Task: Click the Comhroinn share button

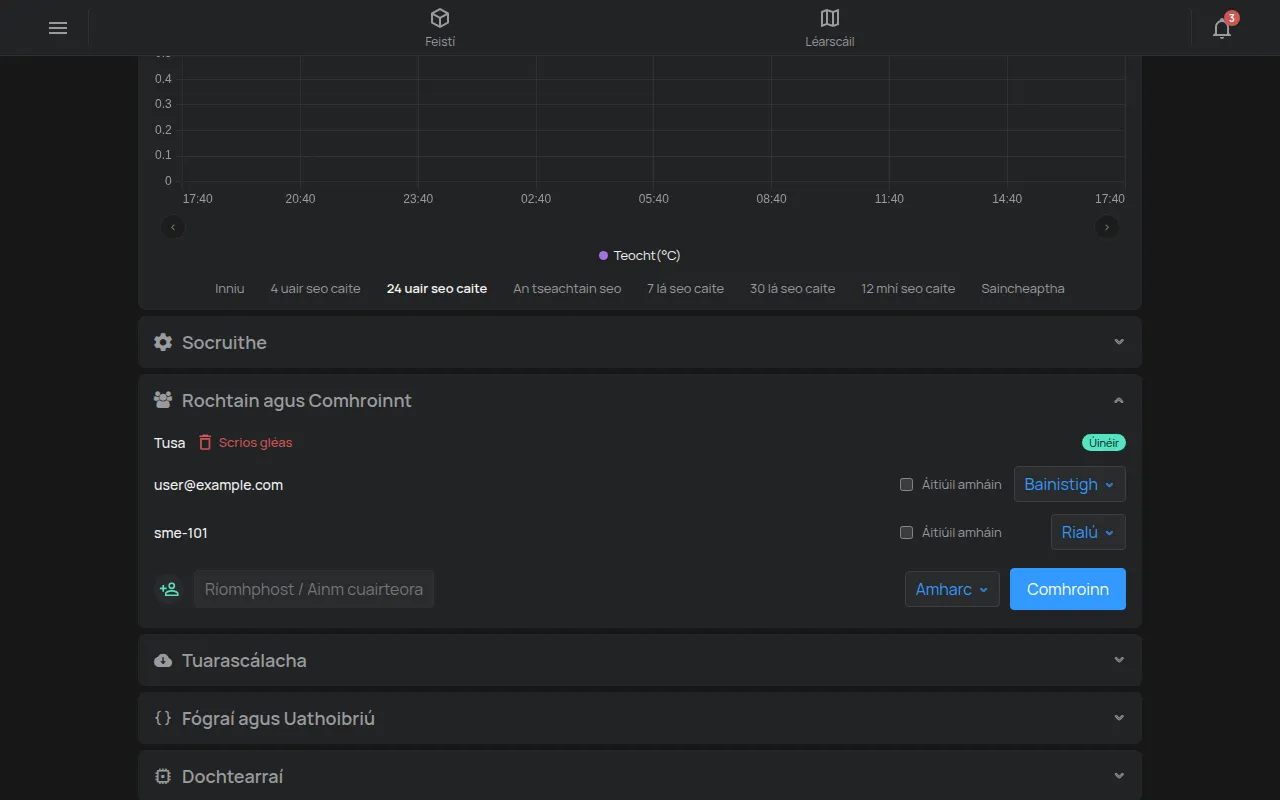Action: pyautogui.click(x=1068, y=589)
